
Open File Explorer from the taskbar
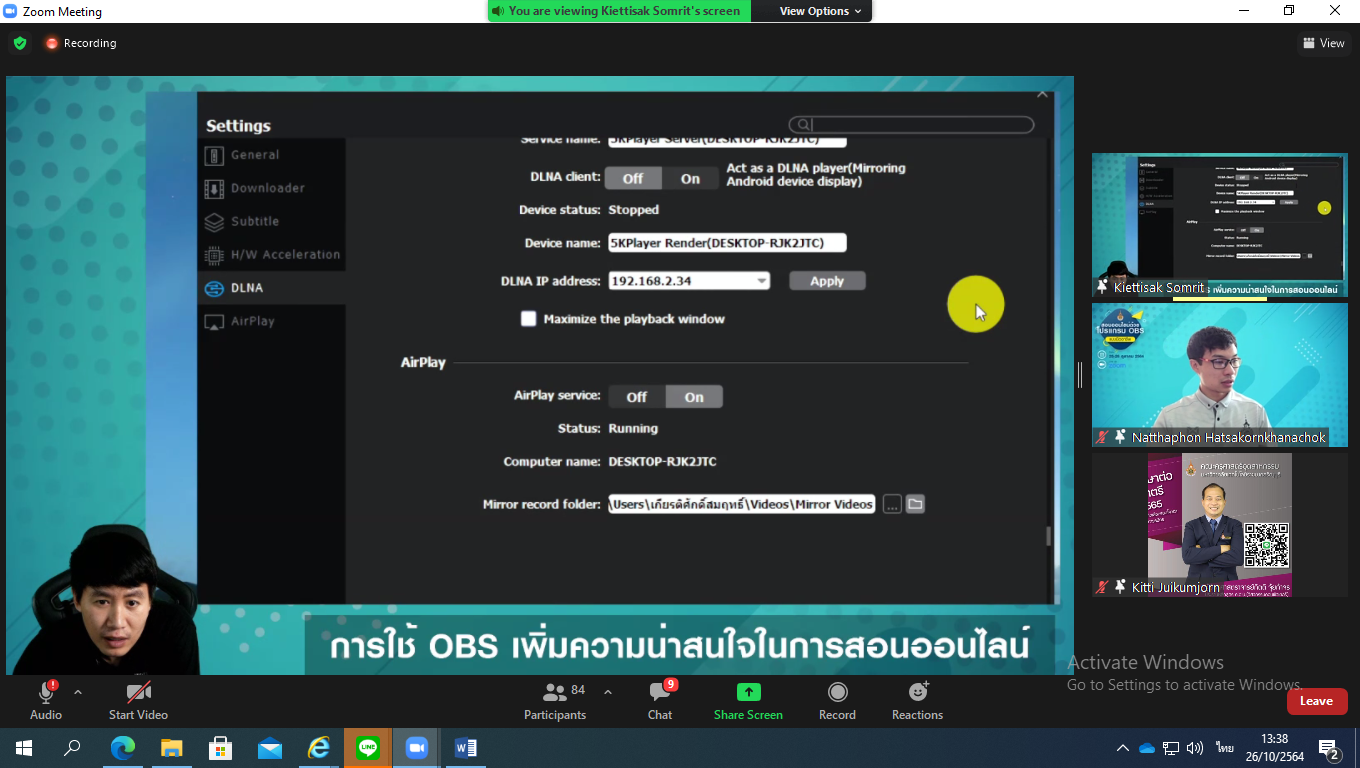[172, 748]
